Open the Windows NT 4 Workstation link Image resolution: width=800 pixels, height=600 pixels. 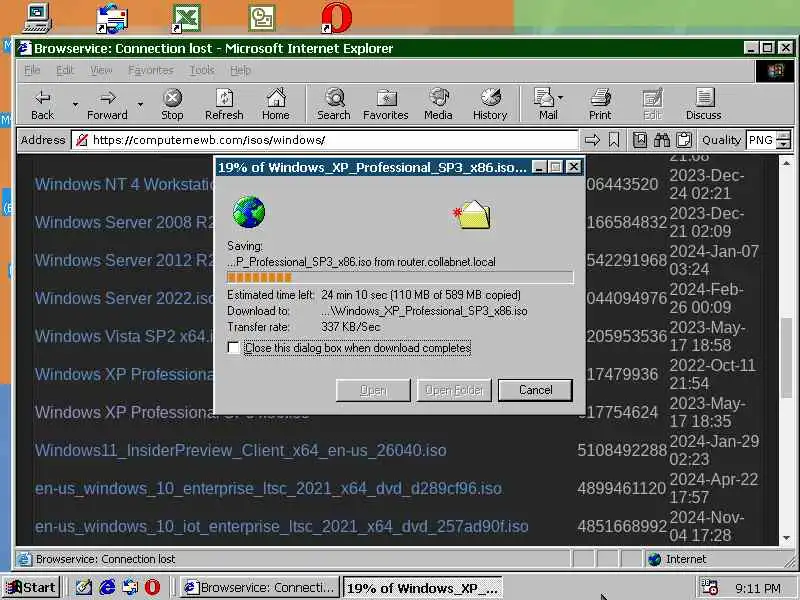[x=124, y=184]
